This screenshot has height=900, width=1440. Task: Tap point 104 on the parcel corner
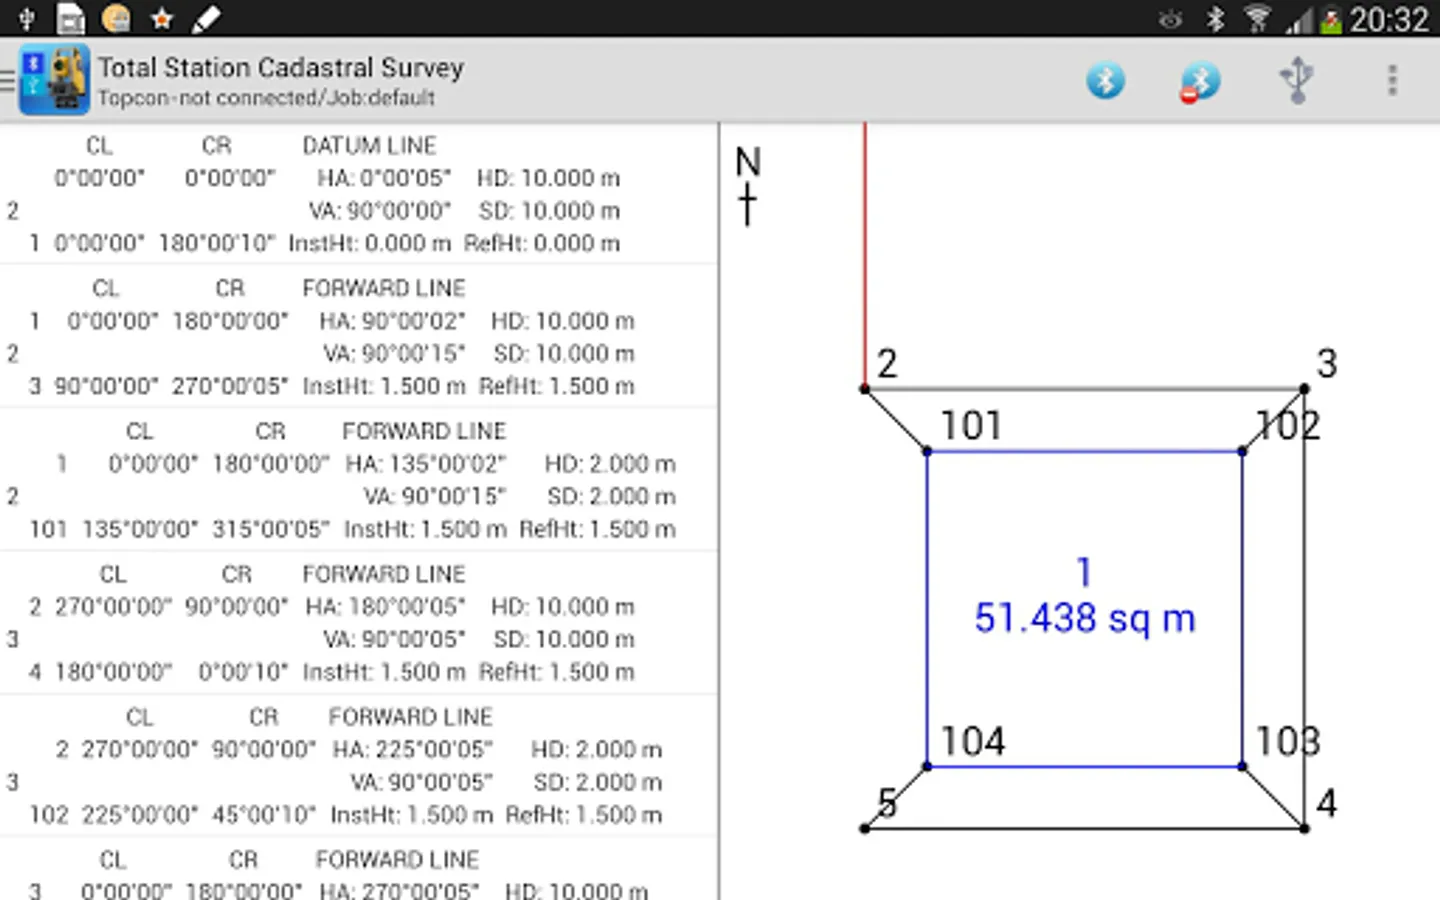[x=927, y=766]
